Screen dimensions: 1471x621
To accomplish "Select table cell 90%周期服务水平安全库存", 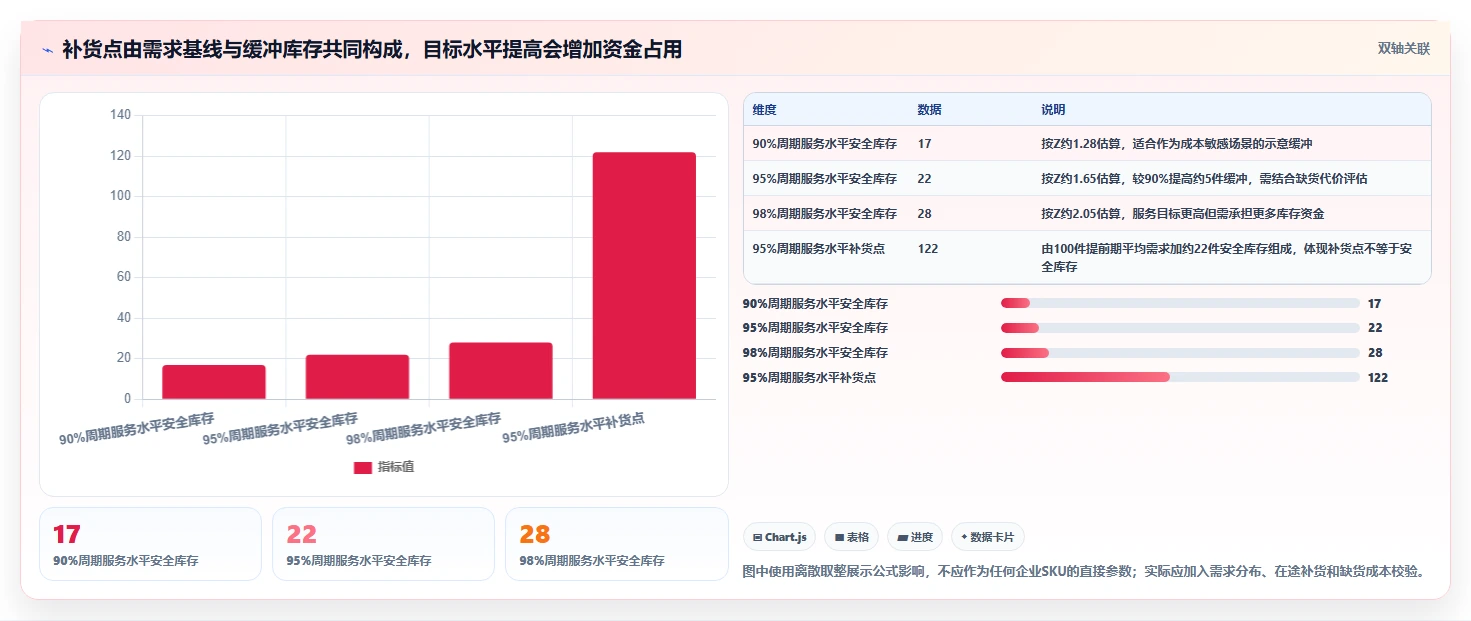I will (825, 144).
